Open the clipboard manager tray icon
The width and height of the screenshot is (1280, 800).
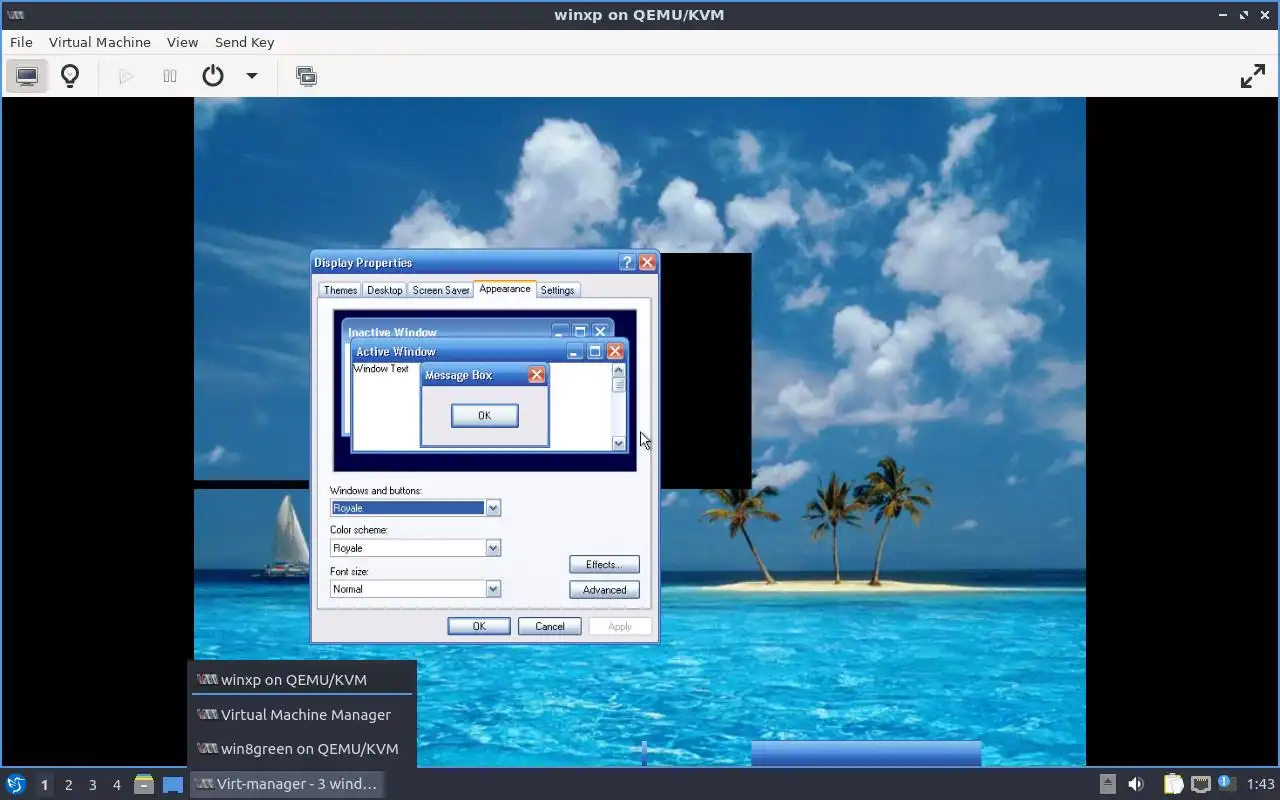[1173, 784]
